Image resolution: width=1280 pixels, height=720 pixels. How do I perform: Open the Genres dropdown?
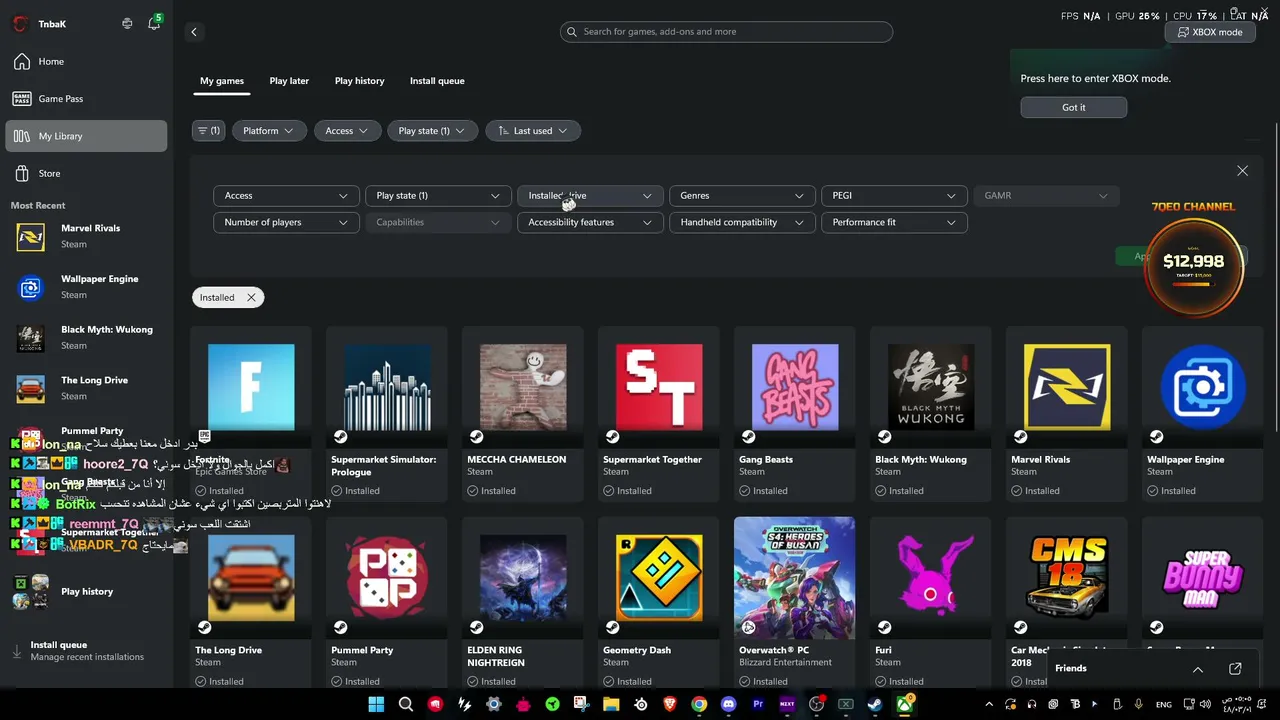click(742, 196)
